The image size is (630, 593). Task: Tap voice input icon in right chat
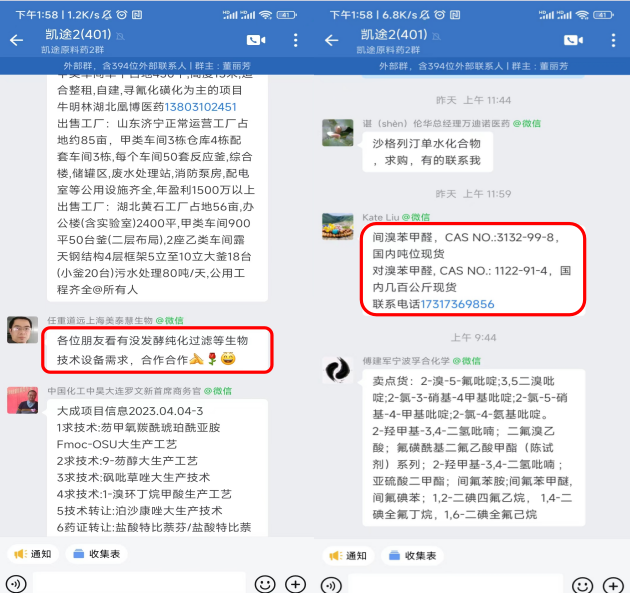pyautogui.click(x=331, y=585)
